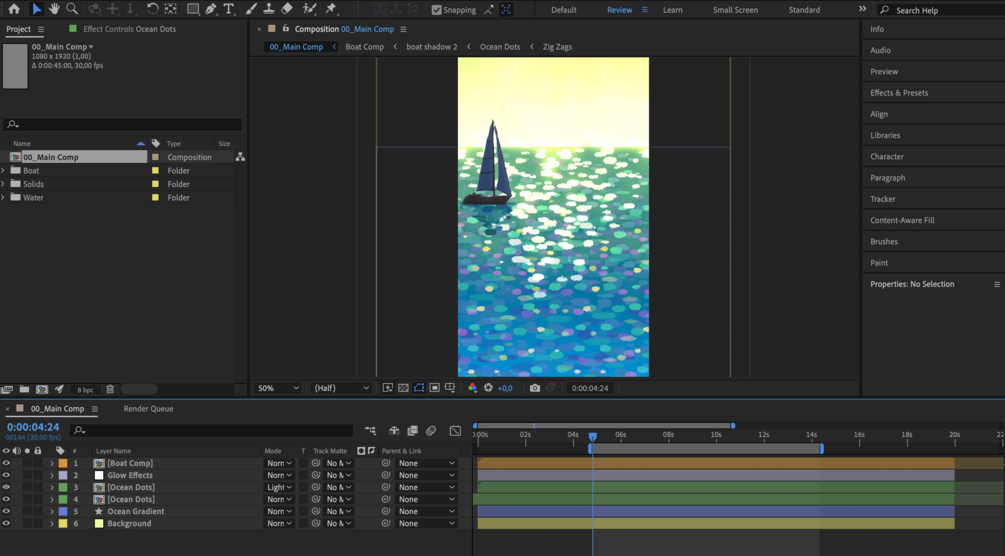This screenshot has height=556, width=1005.
Task: Delete selected item with trash icon
Action: tap(110, 389)
